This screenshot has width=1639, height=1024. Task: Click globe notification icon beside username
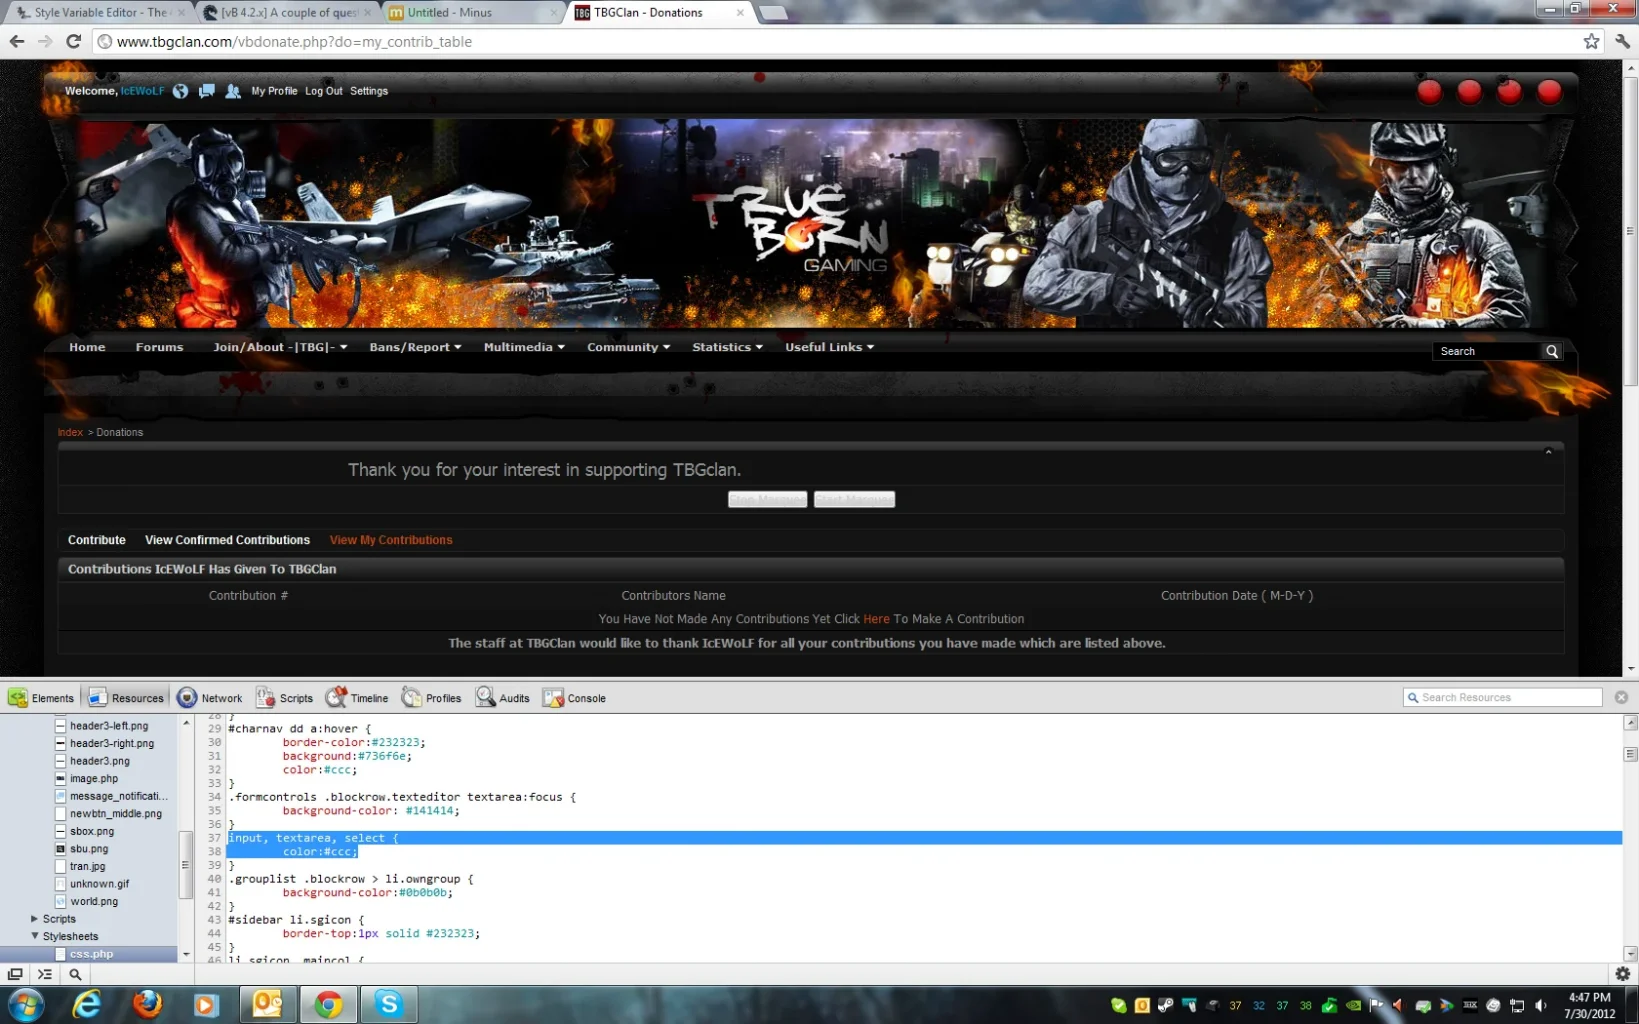click(180, 91)
